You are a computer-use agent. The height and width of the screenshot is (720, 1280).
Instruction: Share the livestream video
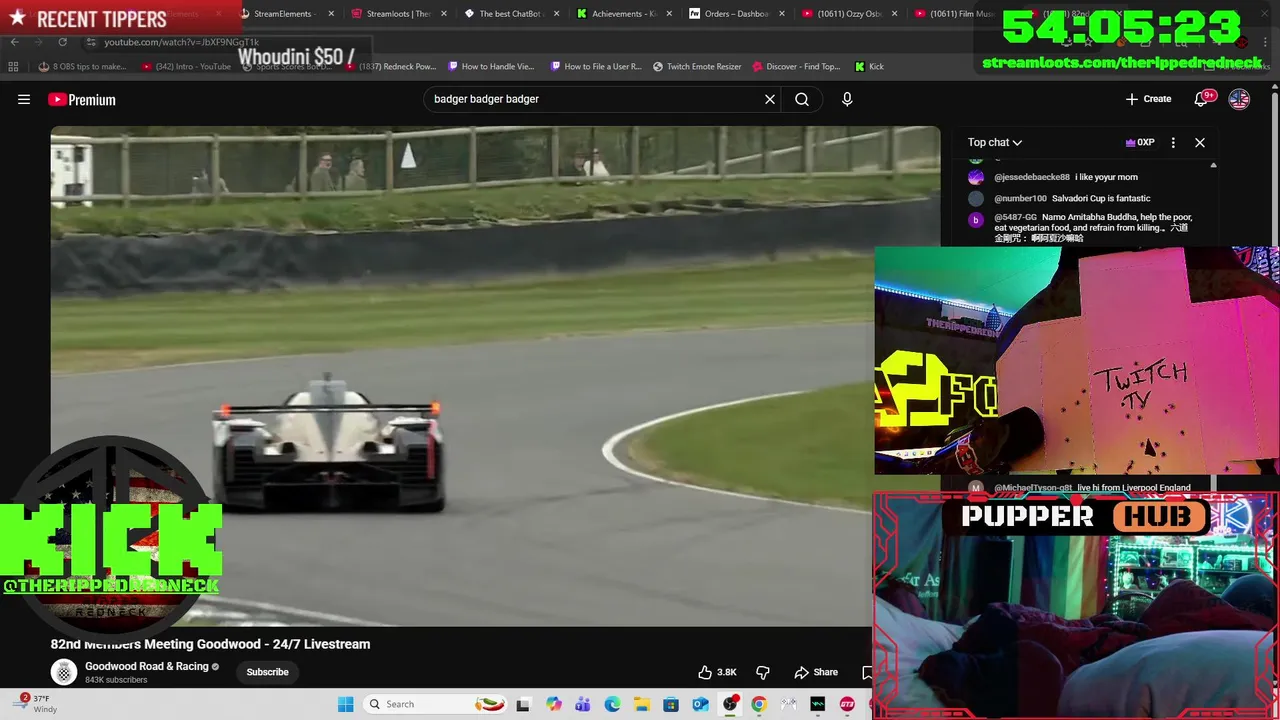pos(816,672)
